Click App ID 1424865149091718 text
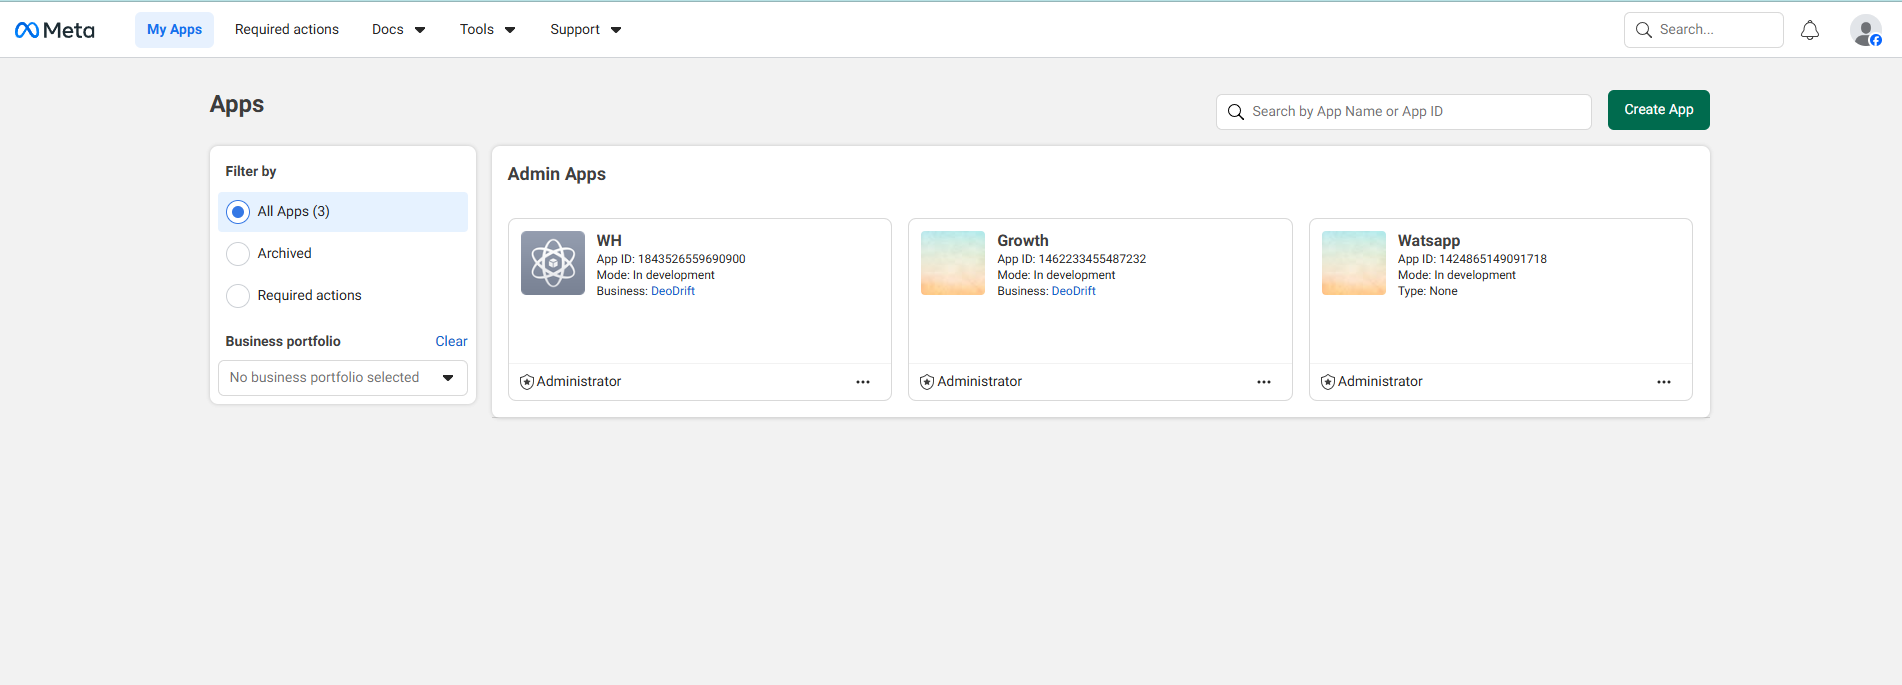The height and width of the screenshot is (685, 1902). coord(1472,259)
